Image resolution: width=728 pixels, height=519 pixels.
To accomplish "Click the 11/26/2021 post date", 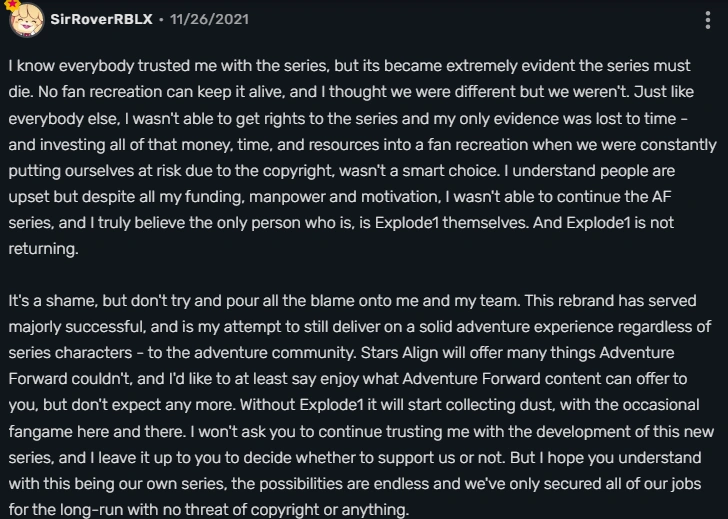I will click(210, 19).
